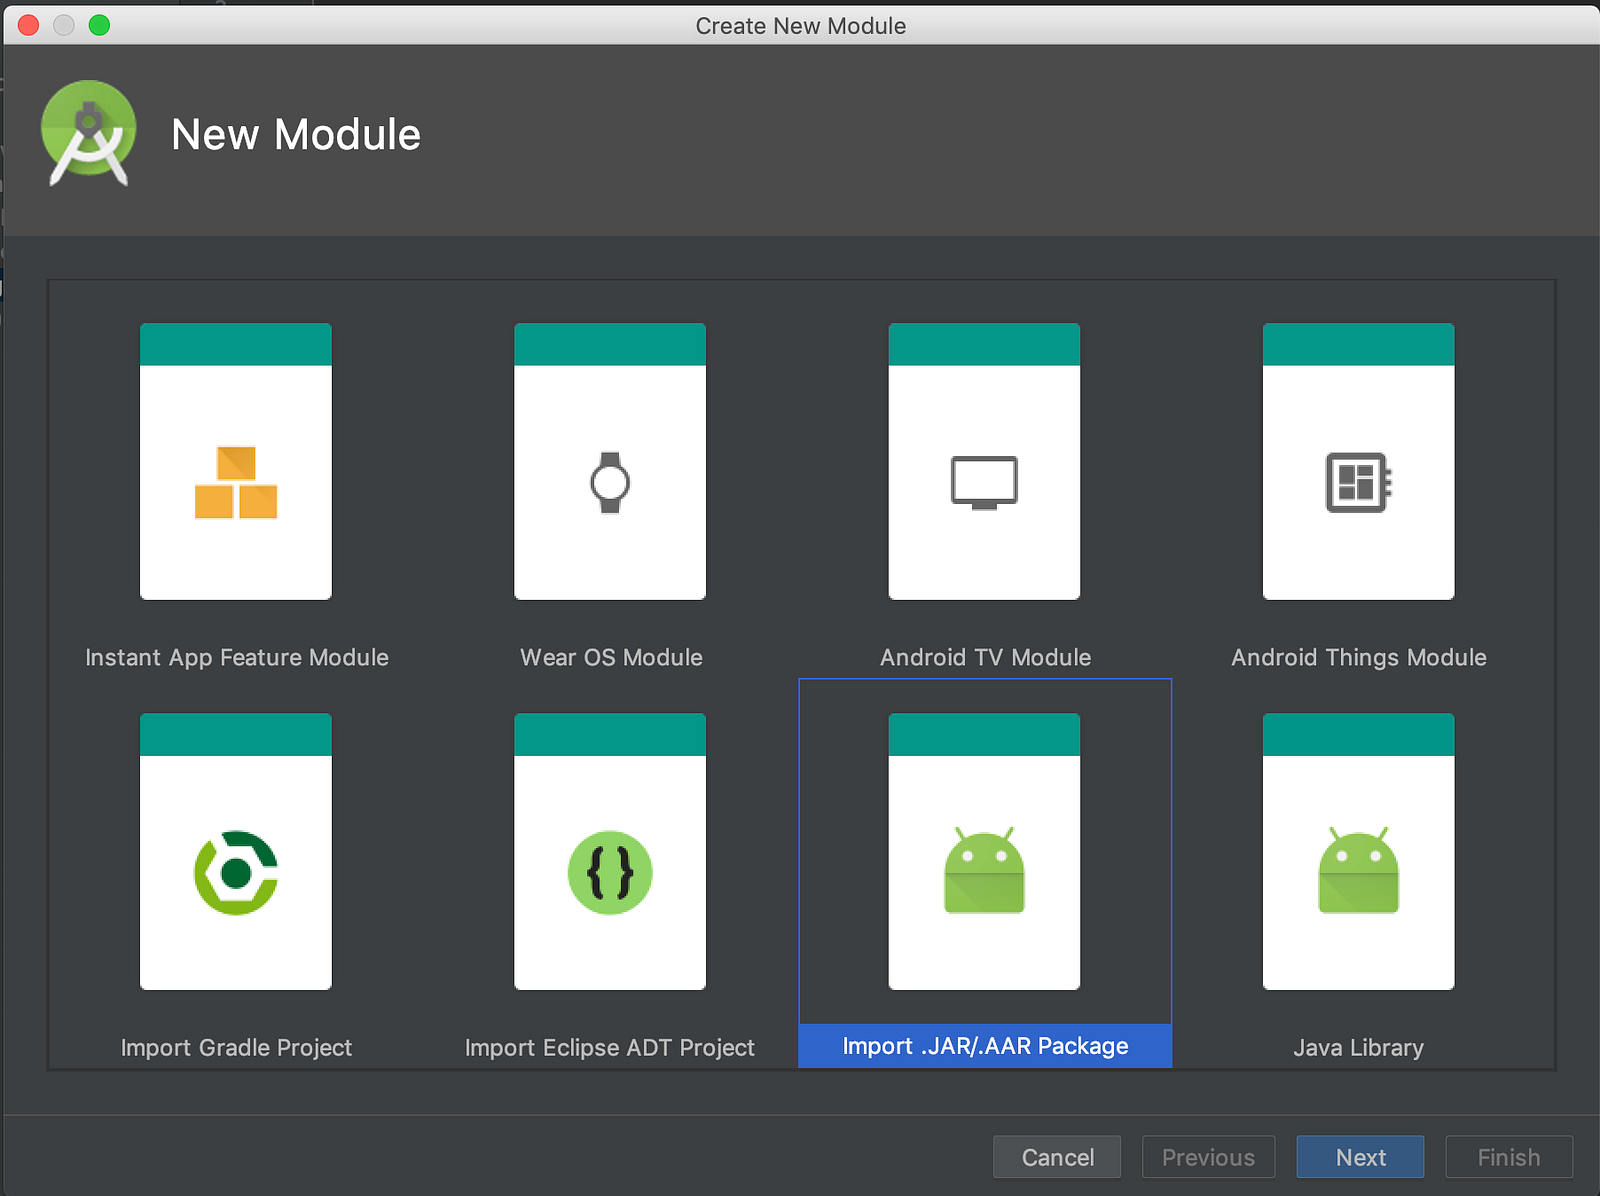1600x1196 pixels.
Task: Click the Finish button
Action: tap(1509, 1157)
